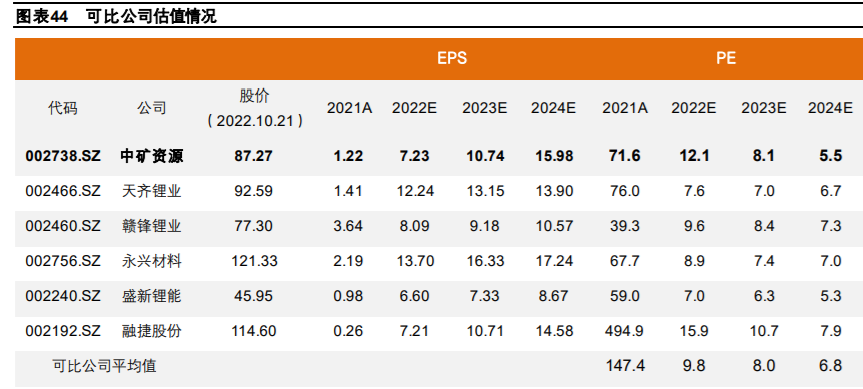Viewport: 863px width, 389px height.
Task: Select stock code 002738.SZ
Action: pyautogui.click(x=63, y=156)
